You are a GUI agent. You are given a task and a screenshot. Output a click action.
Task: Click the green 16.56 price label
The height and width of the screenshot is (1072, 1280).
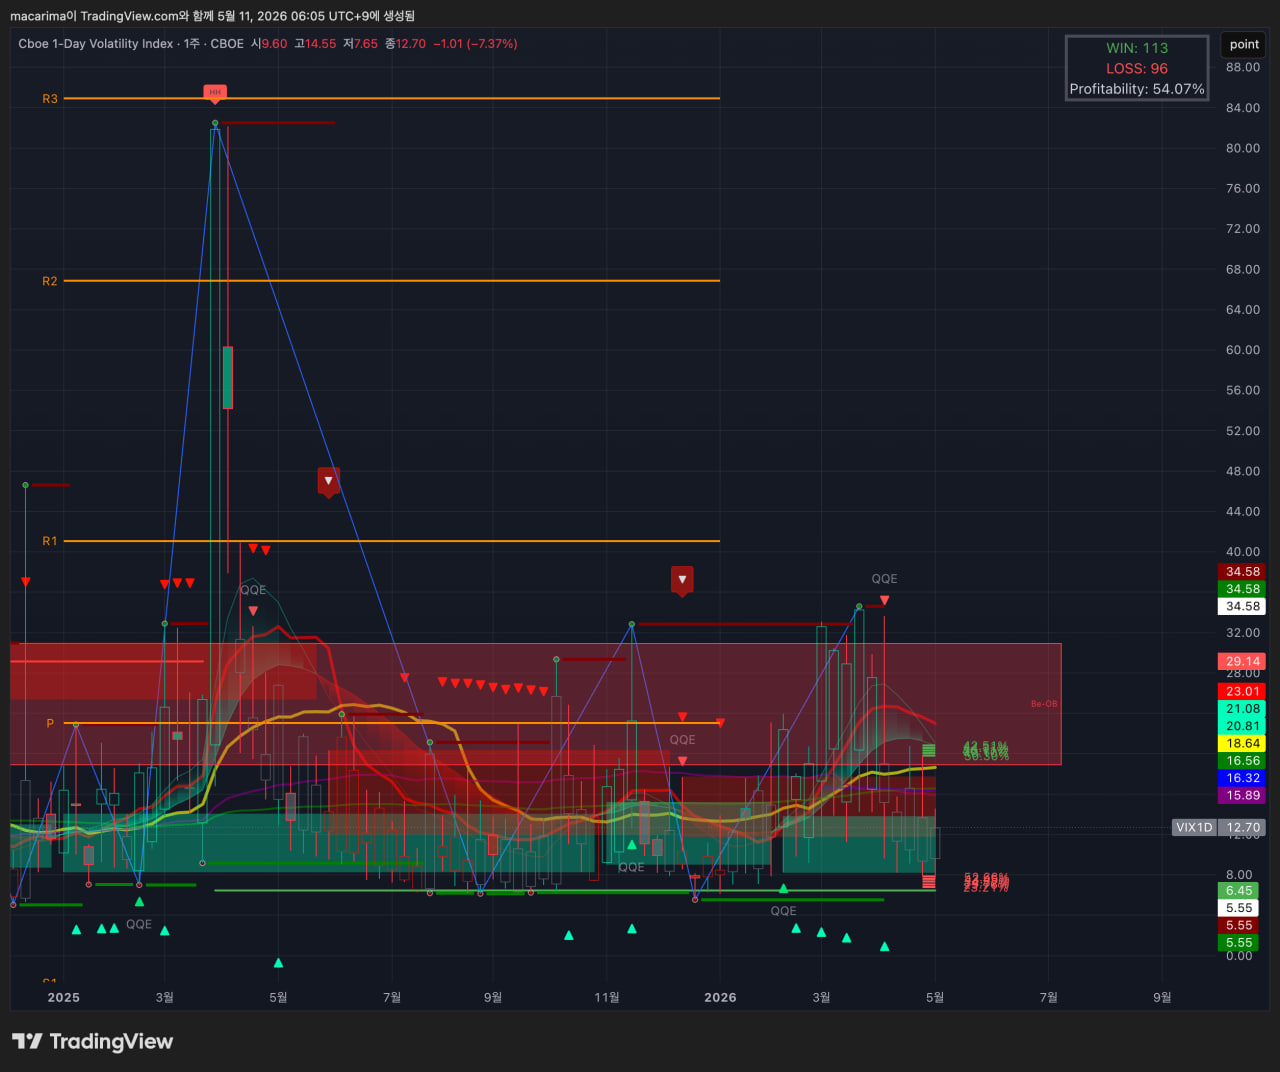click(1243, 761)
